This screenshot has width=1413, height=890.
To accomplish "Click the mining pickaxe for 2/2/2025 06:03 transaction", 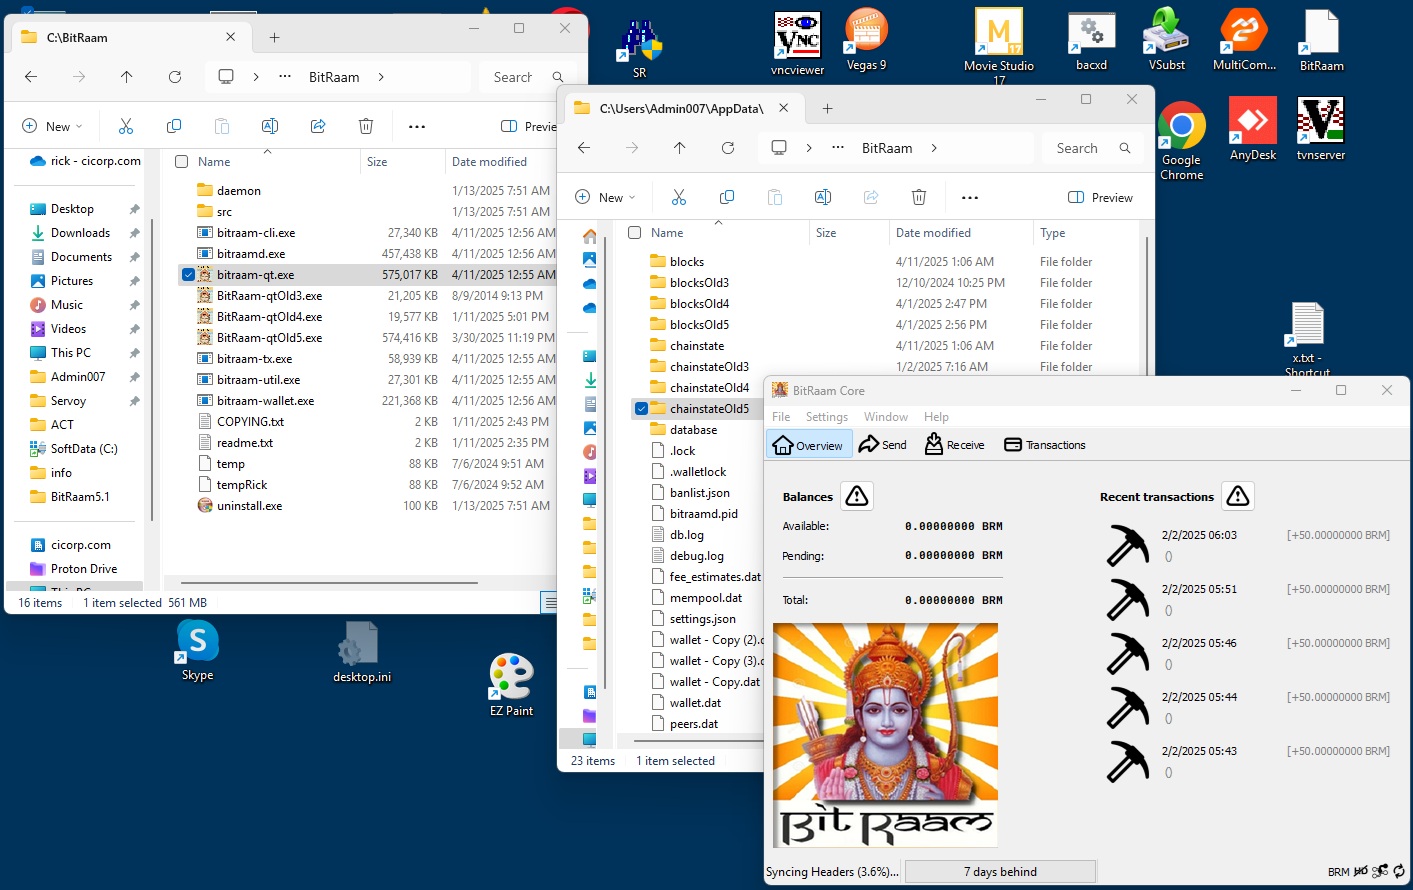I will (1128, 546).
